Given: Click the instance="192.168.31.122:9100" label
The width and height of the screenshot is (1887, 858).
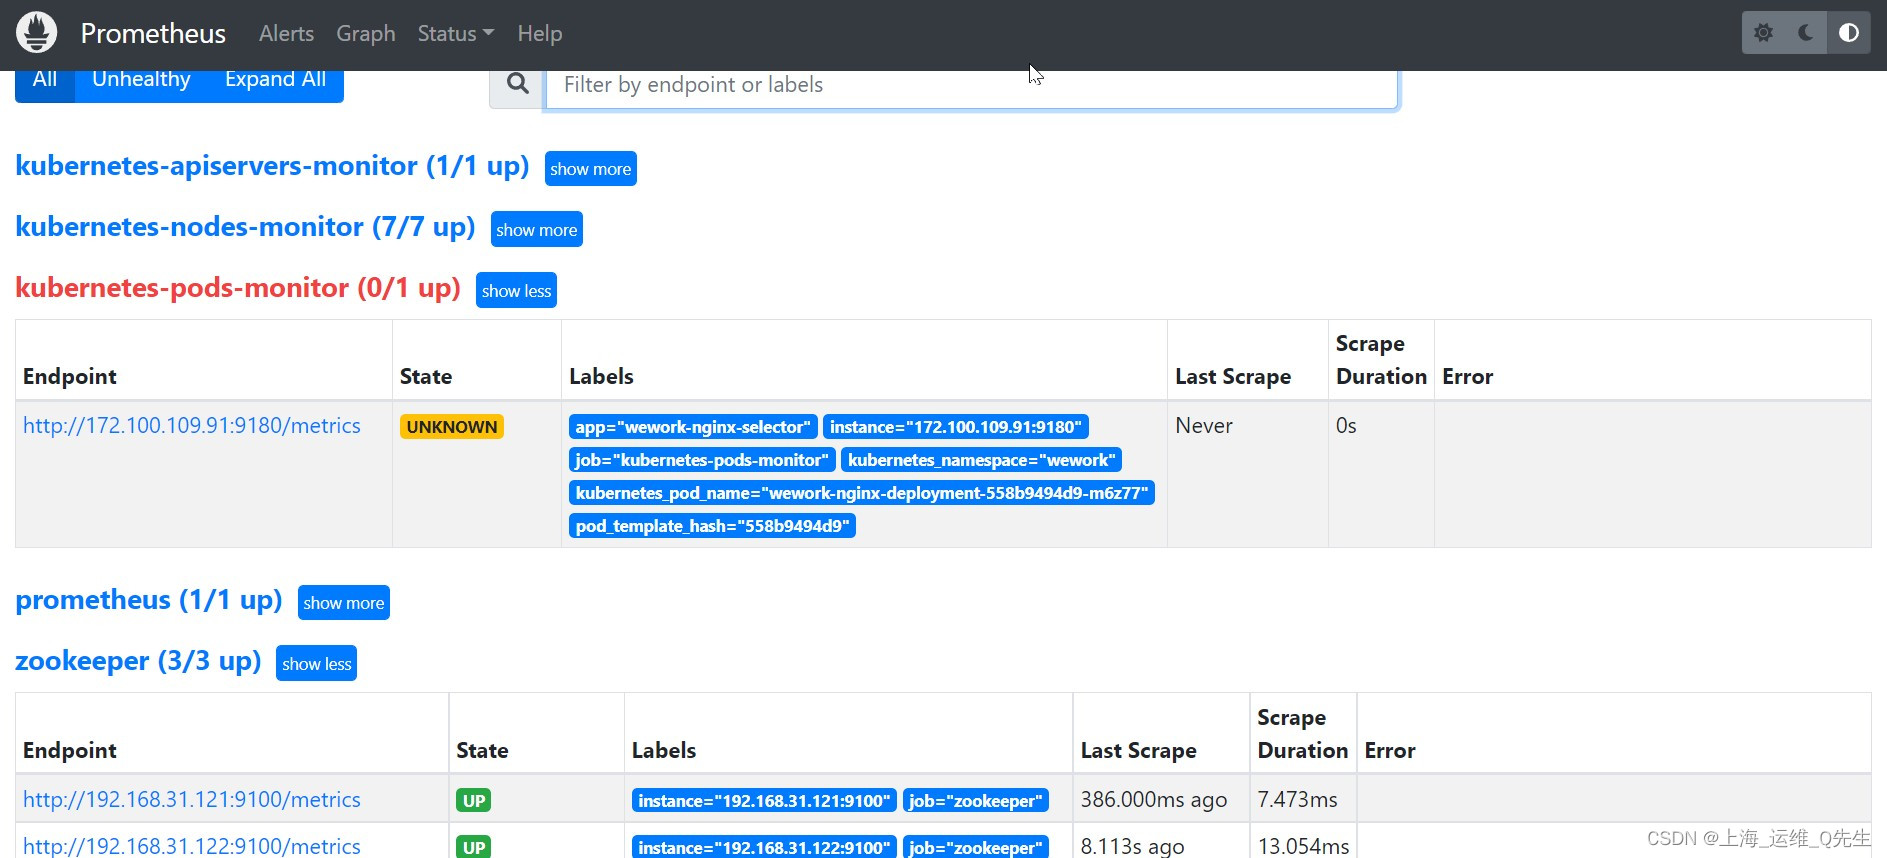Looking at the screenshot, I should [x=764, y=847].
